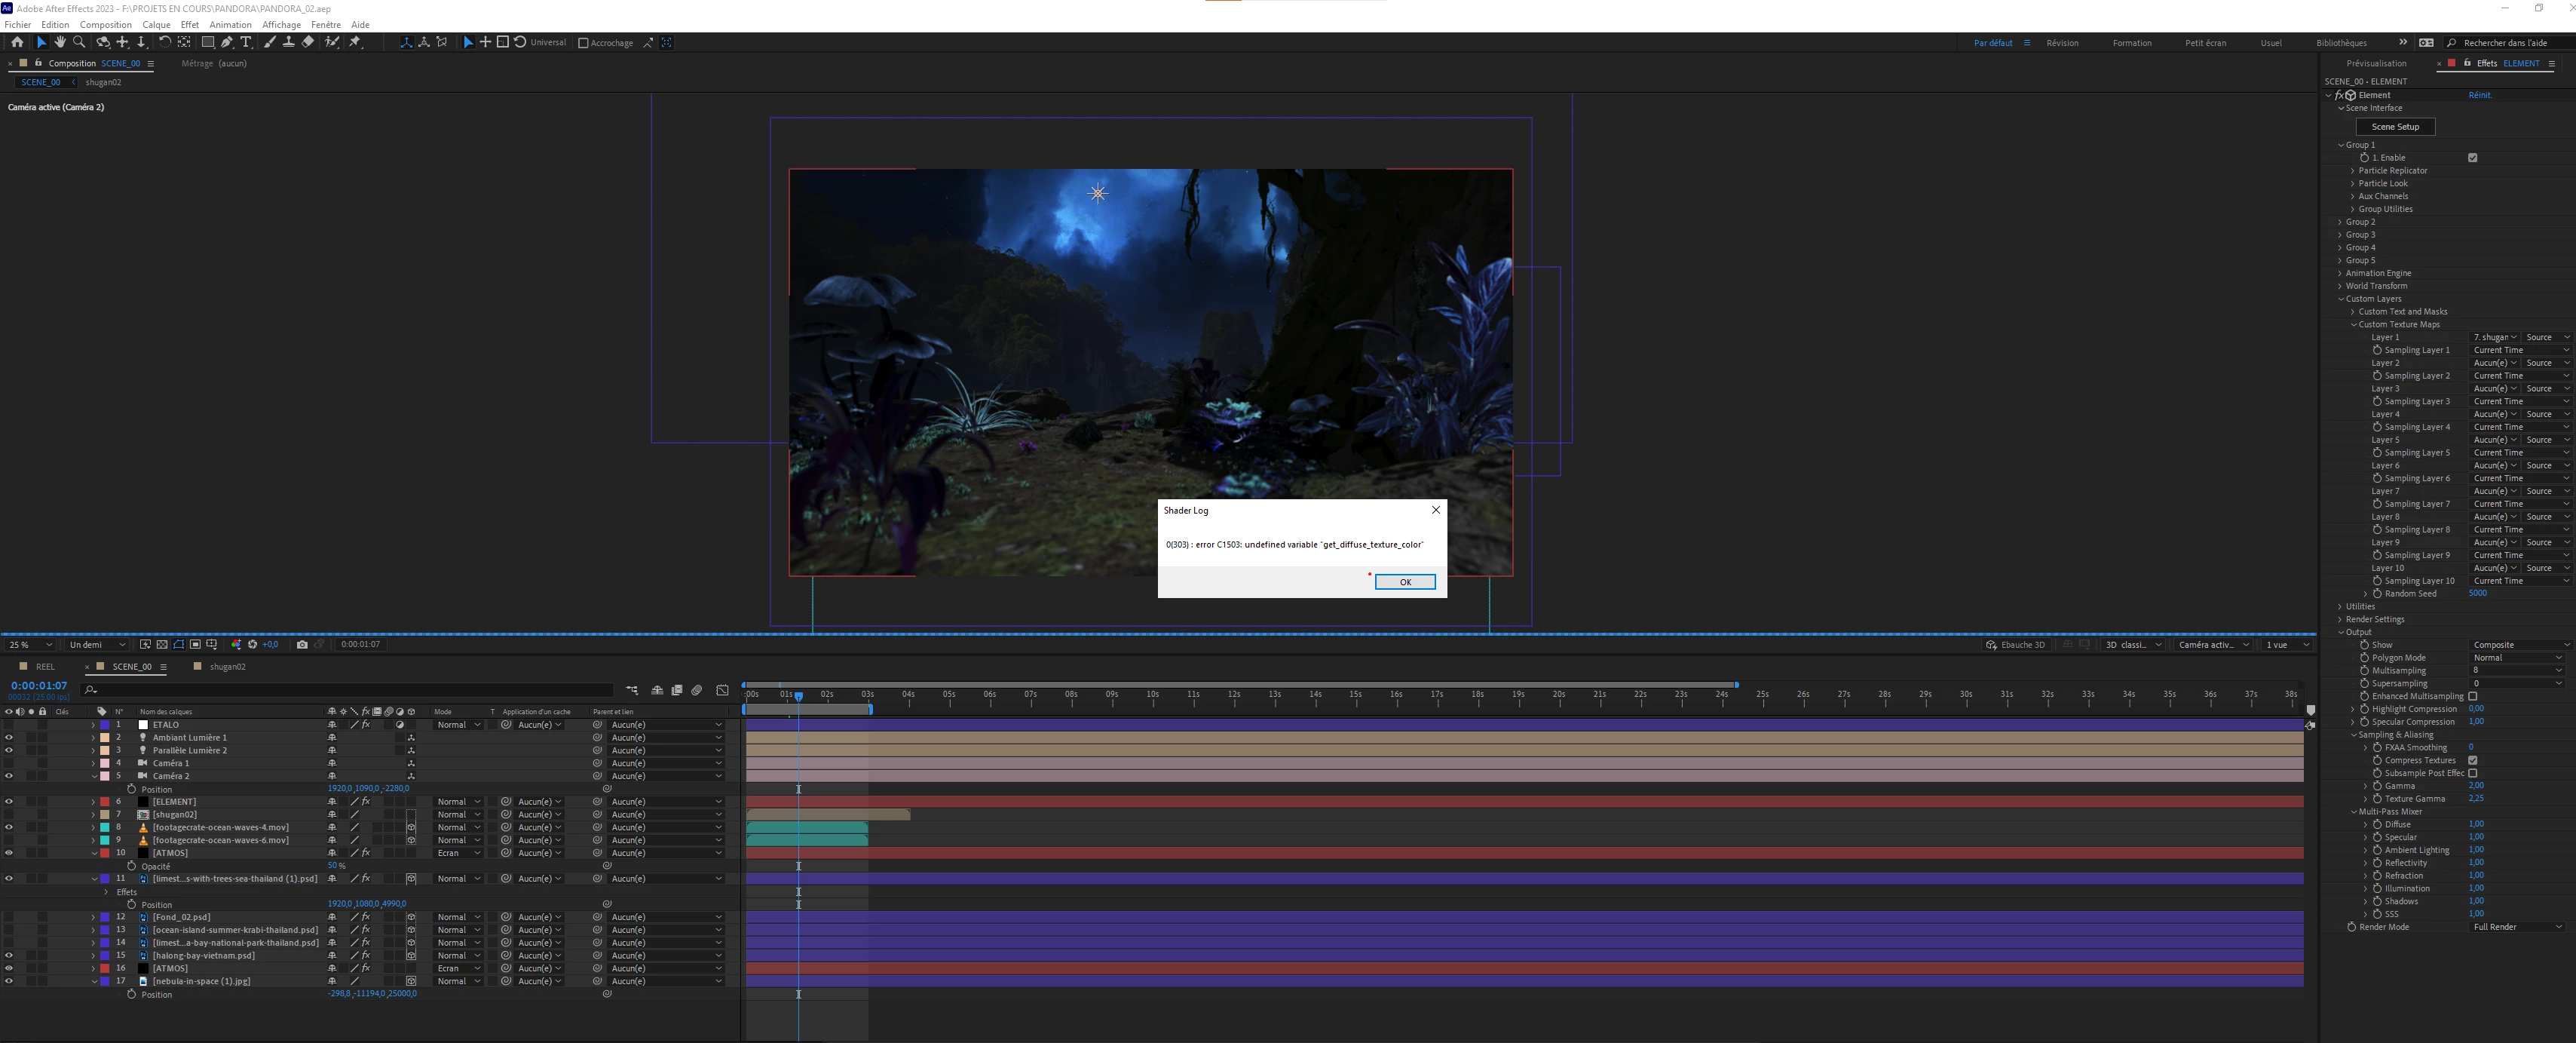Open the Render Mode Full Render dropdown

click(2516, 927)
